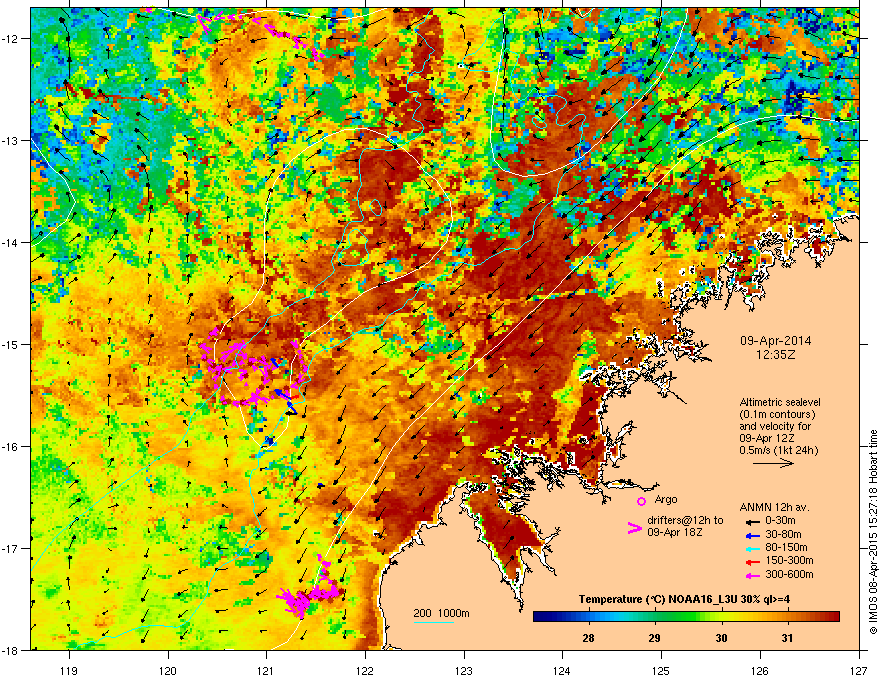Image resolution: width=880 pixels, height=680 pixels.
Task: Click the latitude axis label -15
Action: [11, 344]
